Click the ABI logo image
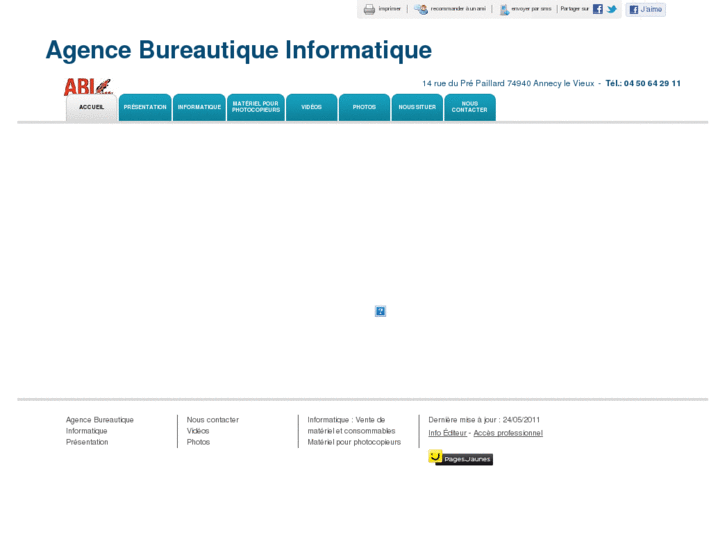The image size is (727, 545). pos(87,87)
